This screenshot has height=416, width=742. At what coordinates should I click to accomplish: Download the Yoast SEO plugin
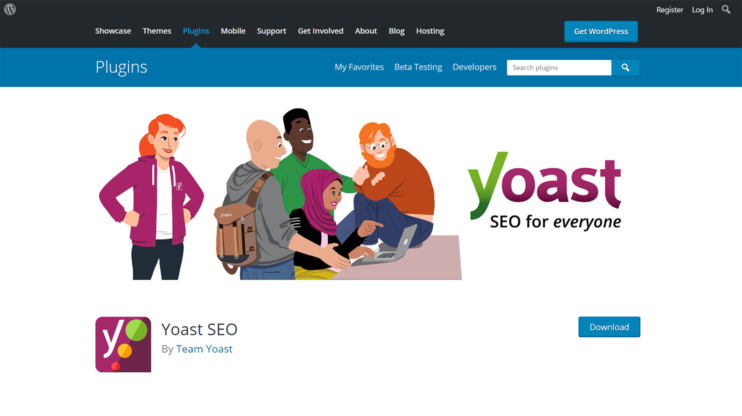609,327
